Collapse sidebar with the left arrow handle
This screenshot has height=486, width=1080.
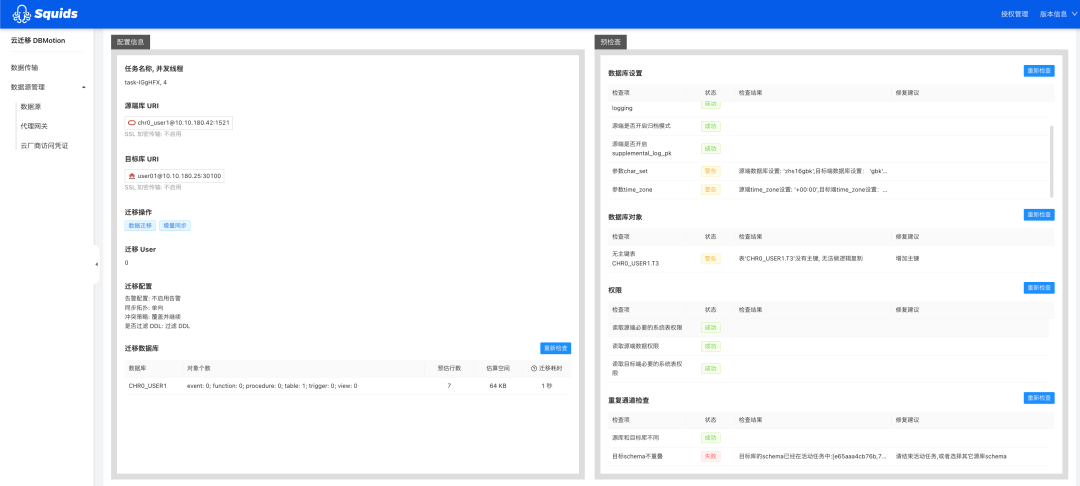pyautogui.click(x=96, y=264)
